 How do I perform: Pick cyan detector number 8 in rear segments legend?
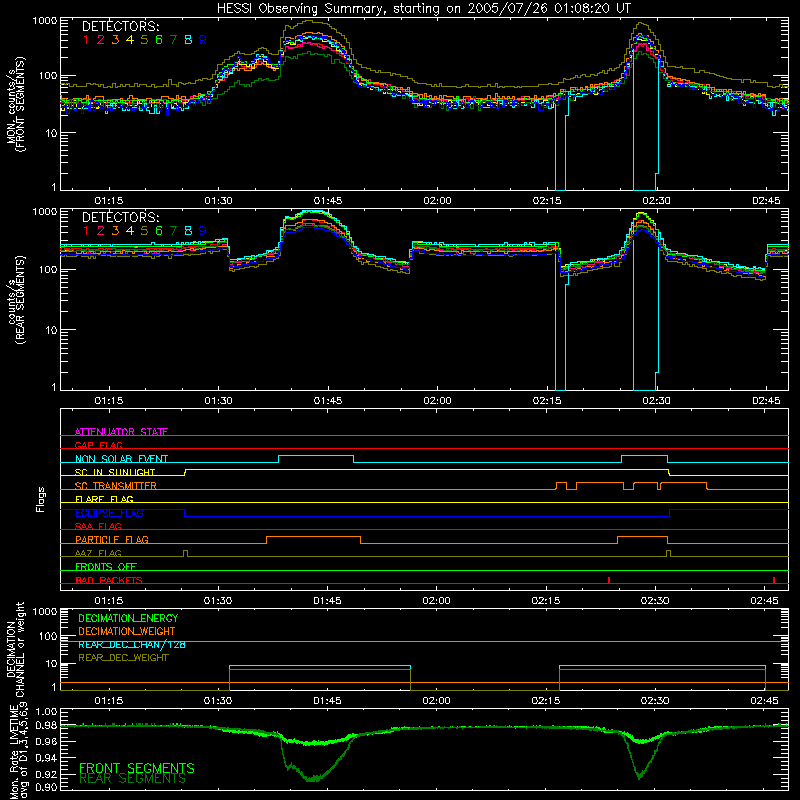click(188, 231)
